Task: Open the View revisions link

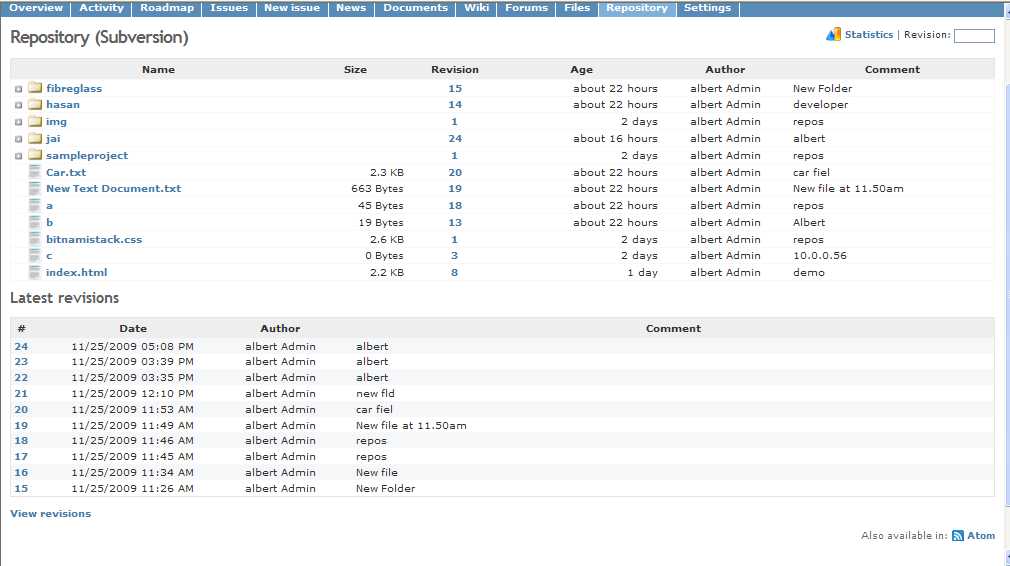Action: click(x=50, y=514)
